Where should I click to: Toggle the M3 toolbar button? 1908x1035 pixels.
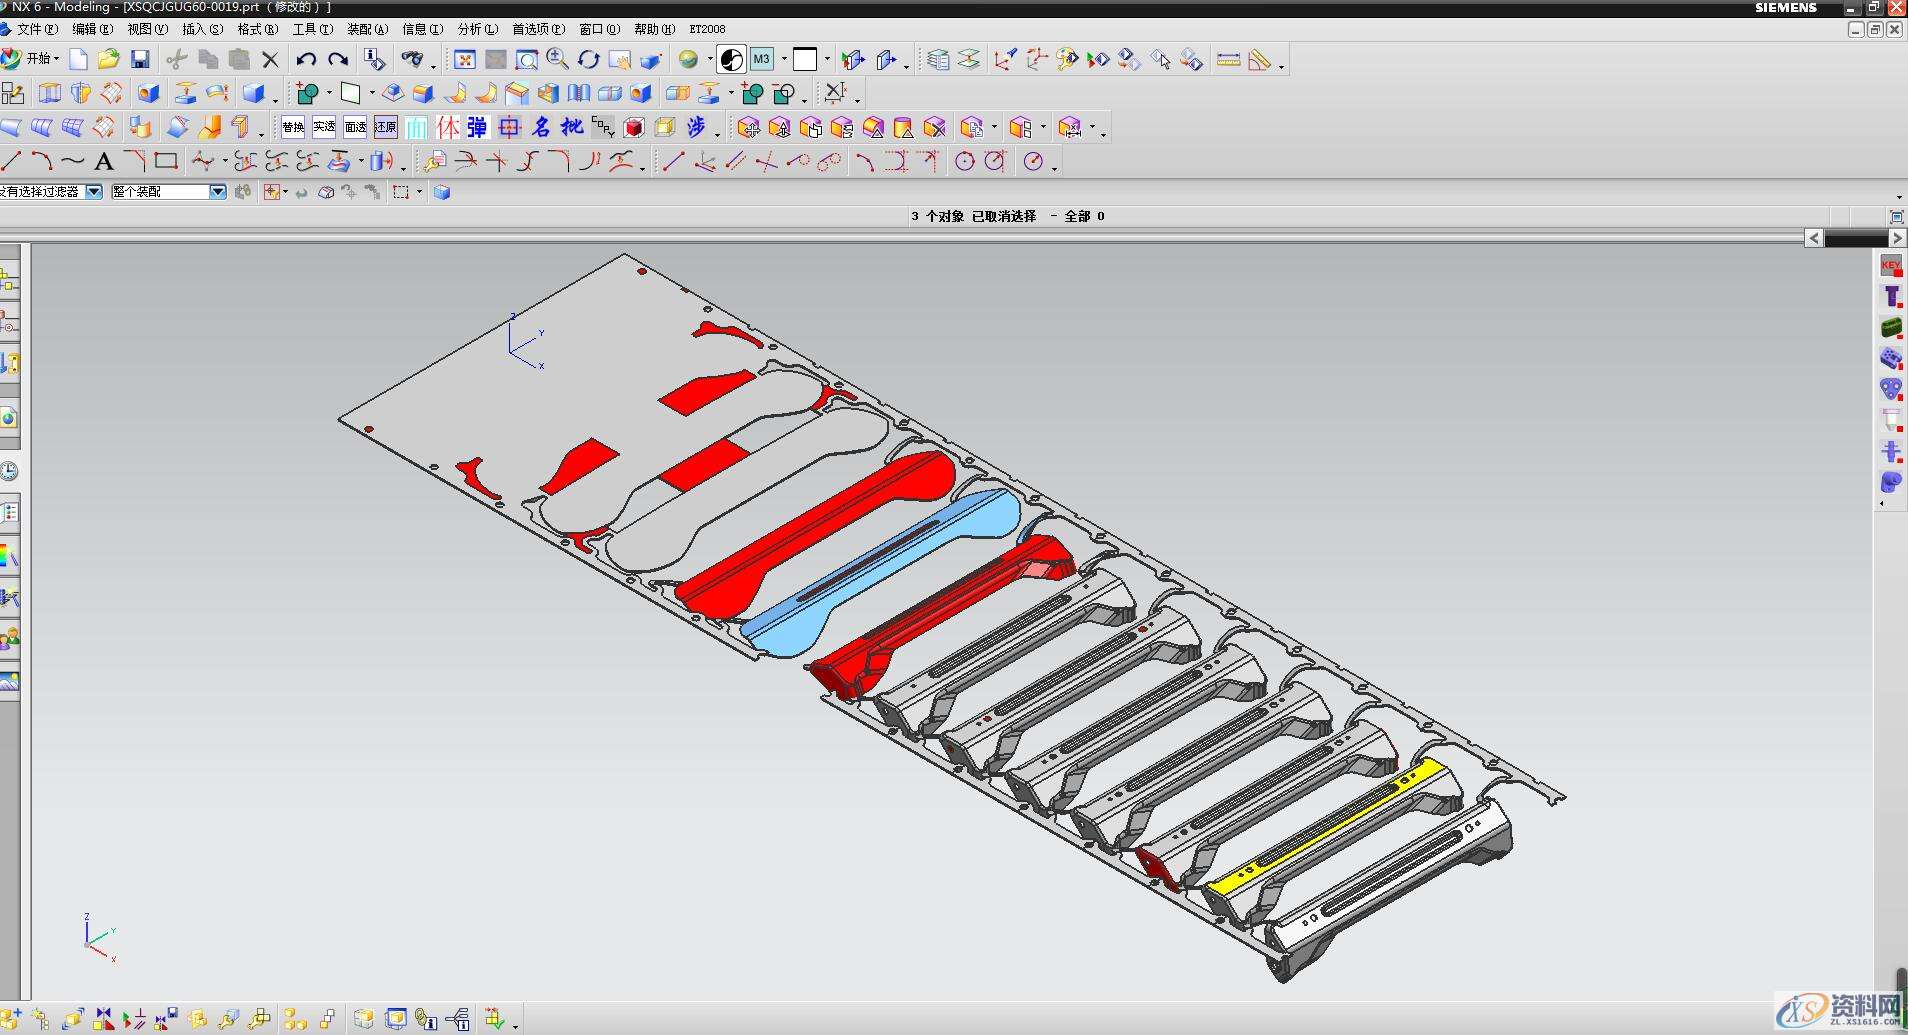coord(762,60)
